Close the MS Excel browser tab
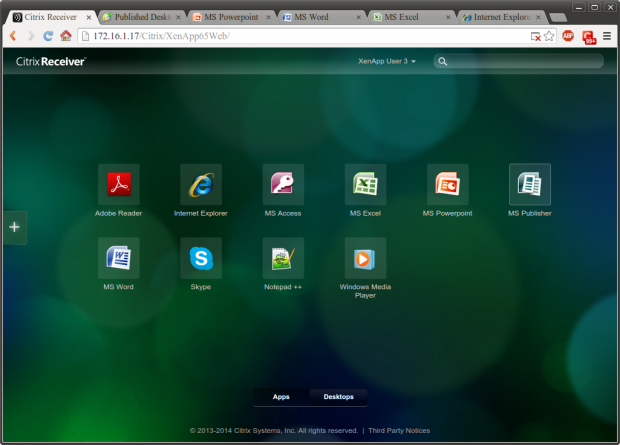 coord(448,17)
